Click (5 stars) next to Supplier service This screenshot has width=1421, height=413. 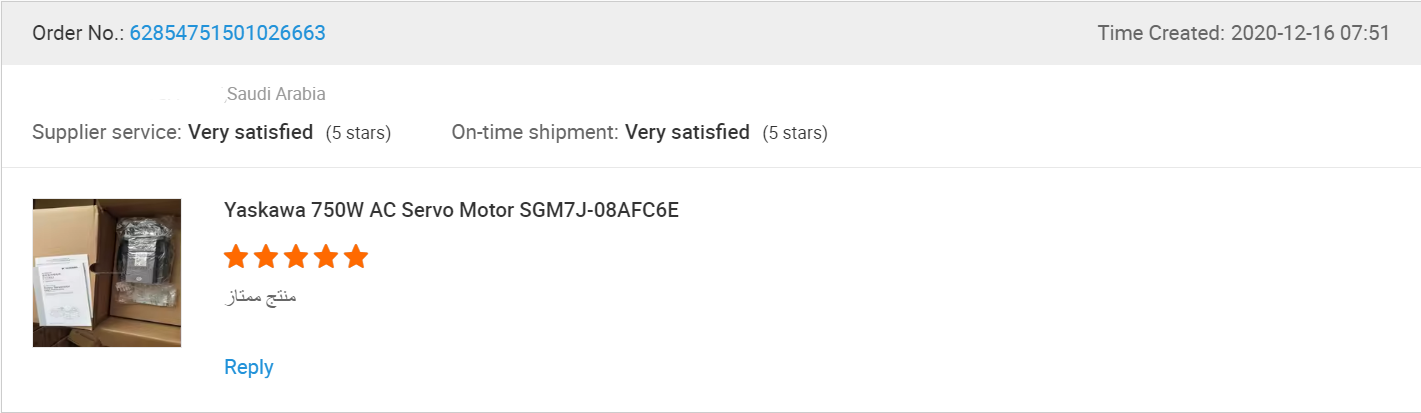point(358,133)
